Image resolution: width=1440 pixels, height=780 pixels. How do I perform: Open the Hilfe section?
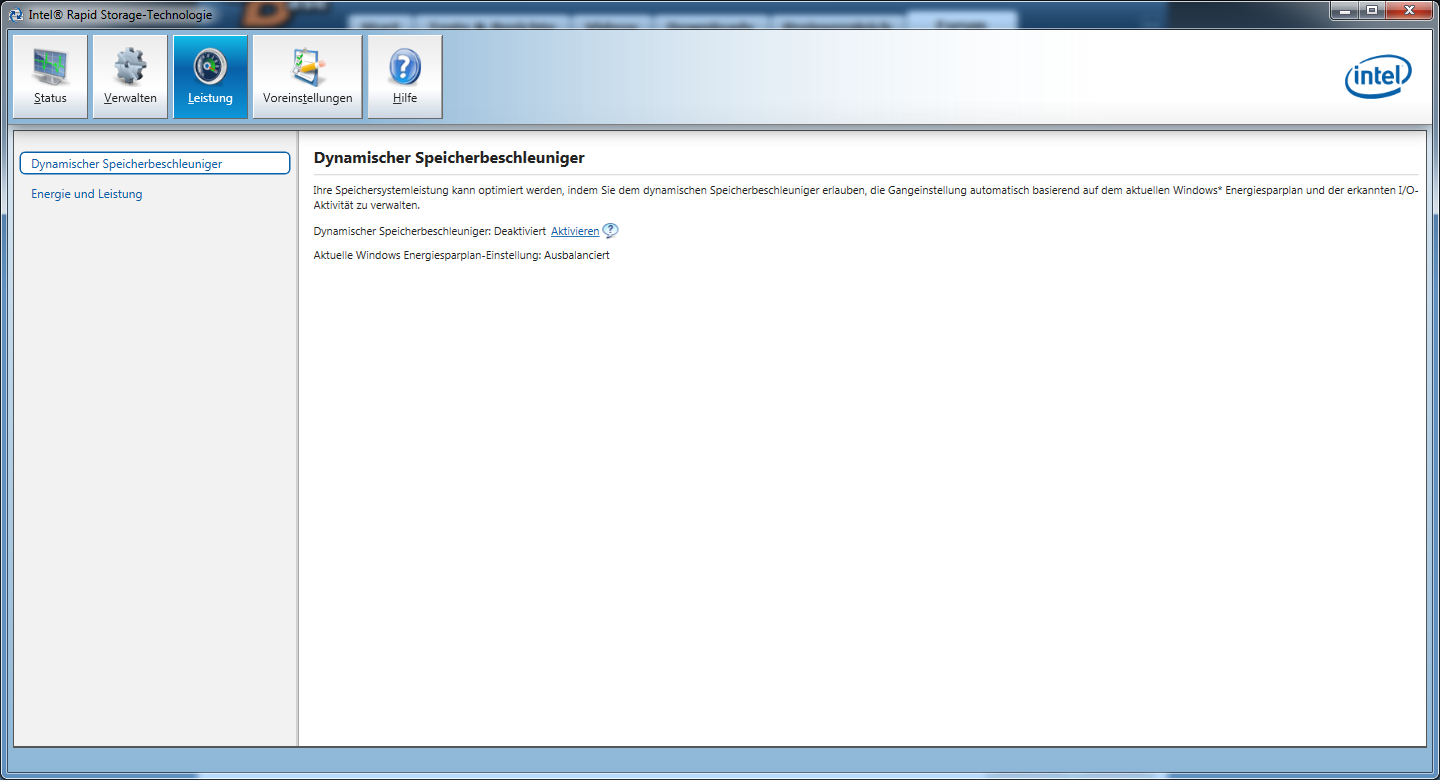(405, 77)
